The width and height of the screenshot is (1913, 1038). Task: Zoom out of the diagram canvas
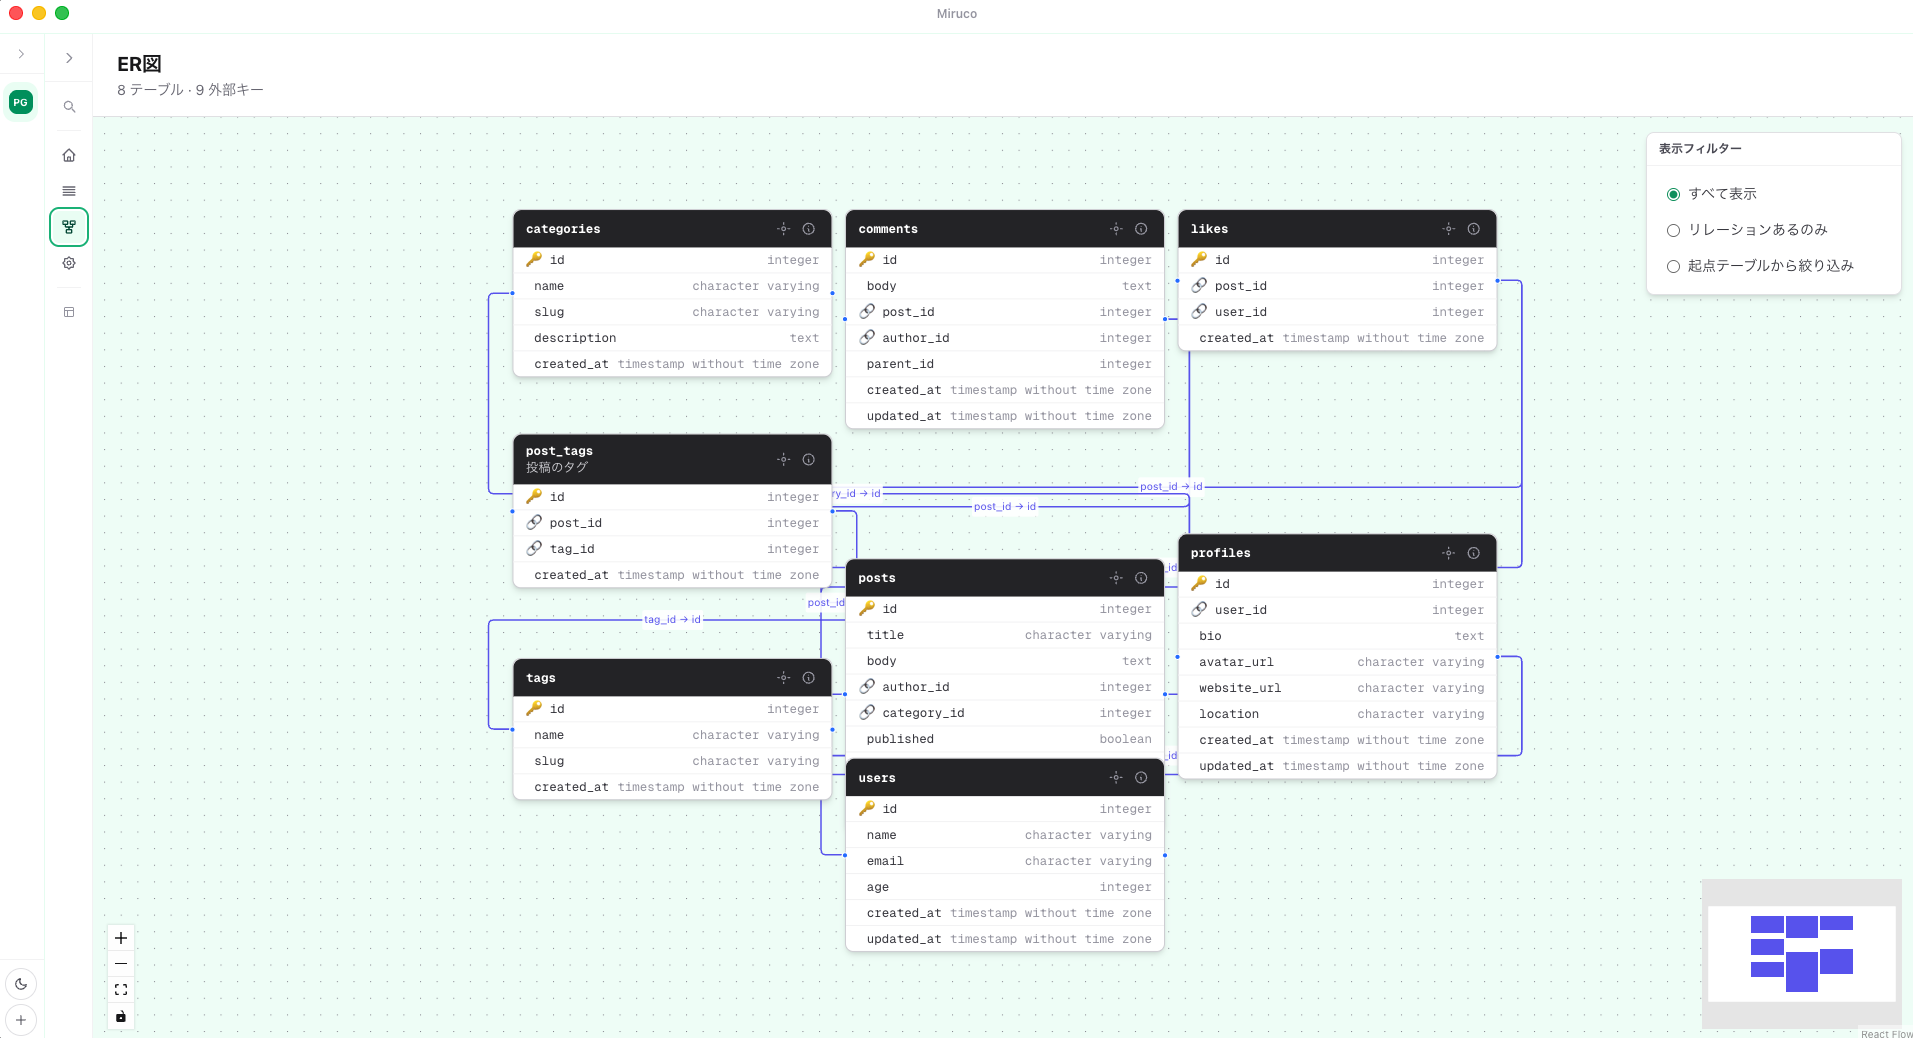pyautogui.click(x=121, y=964)
